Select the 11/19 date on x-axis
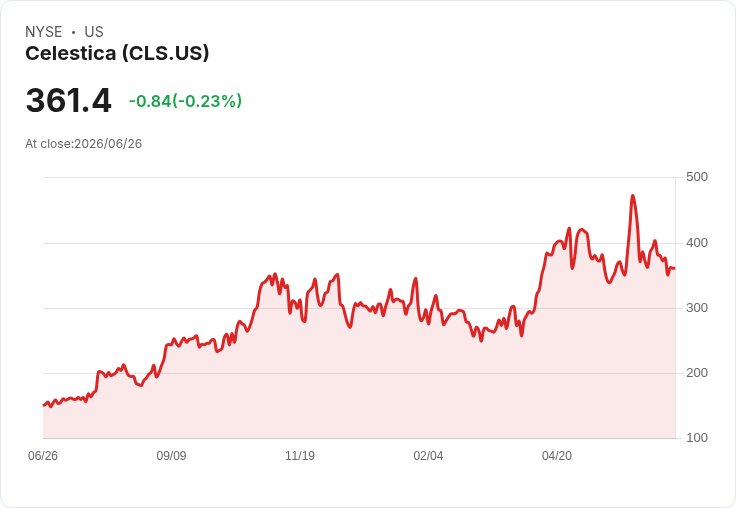Image resolution: width=736 pixels, height=508 pixels. [x=300, y=455]
